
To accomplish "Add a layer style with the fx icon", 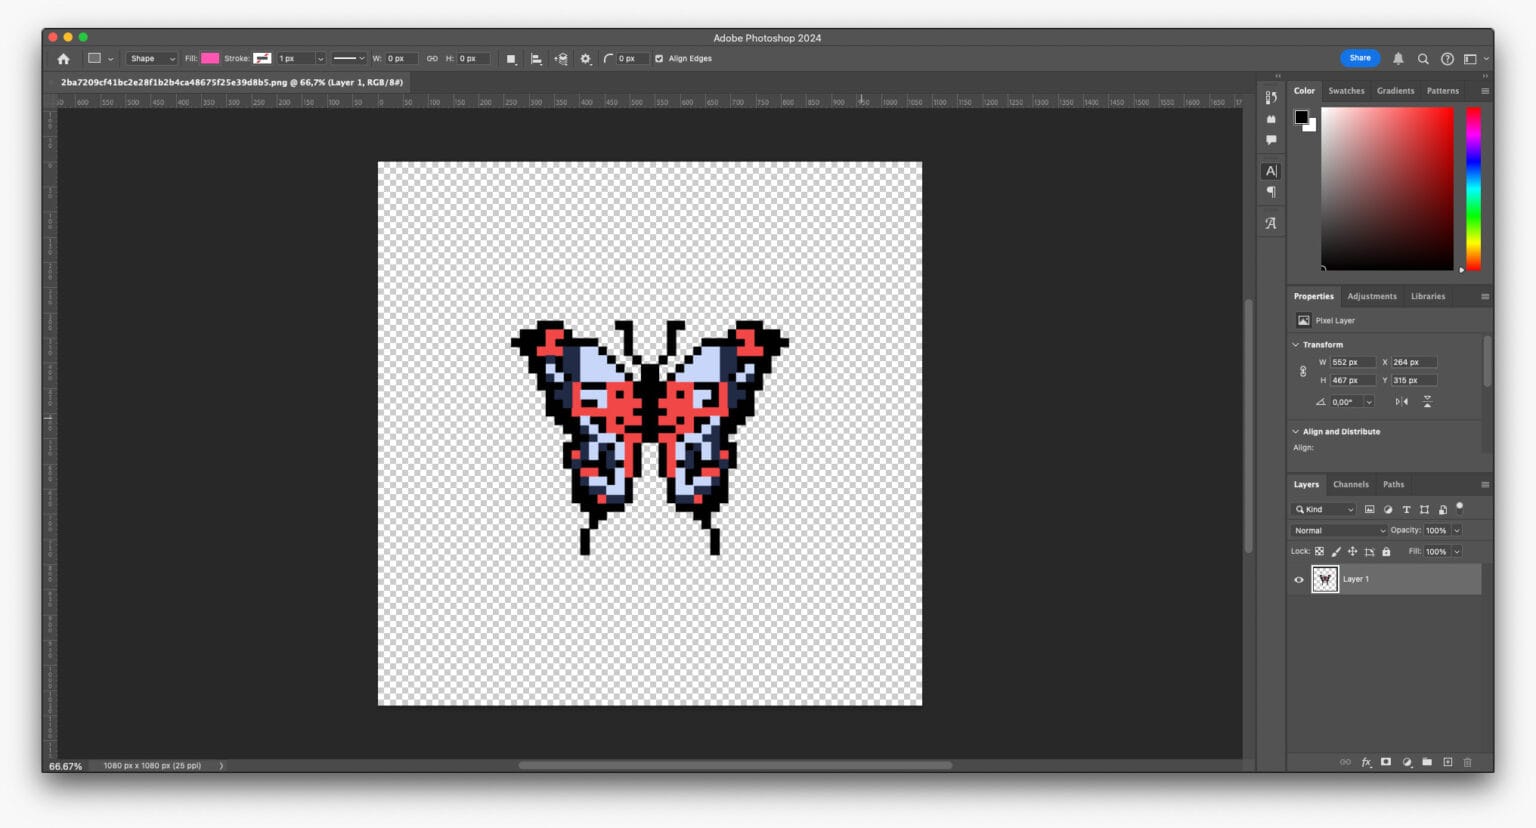I will [1366, 762].
